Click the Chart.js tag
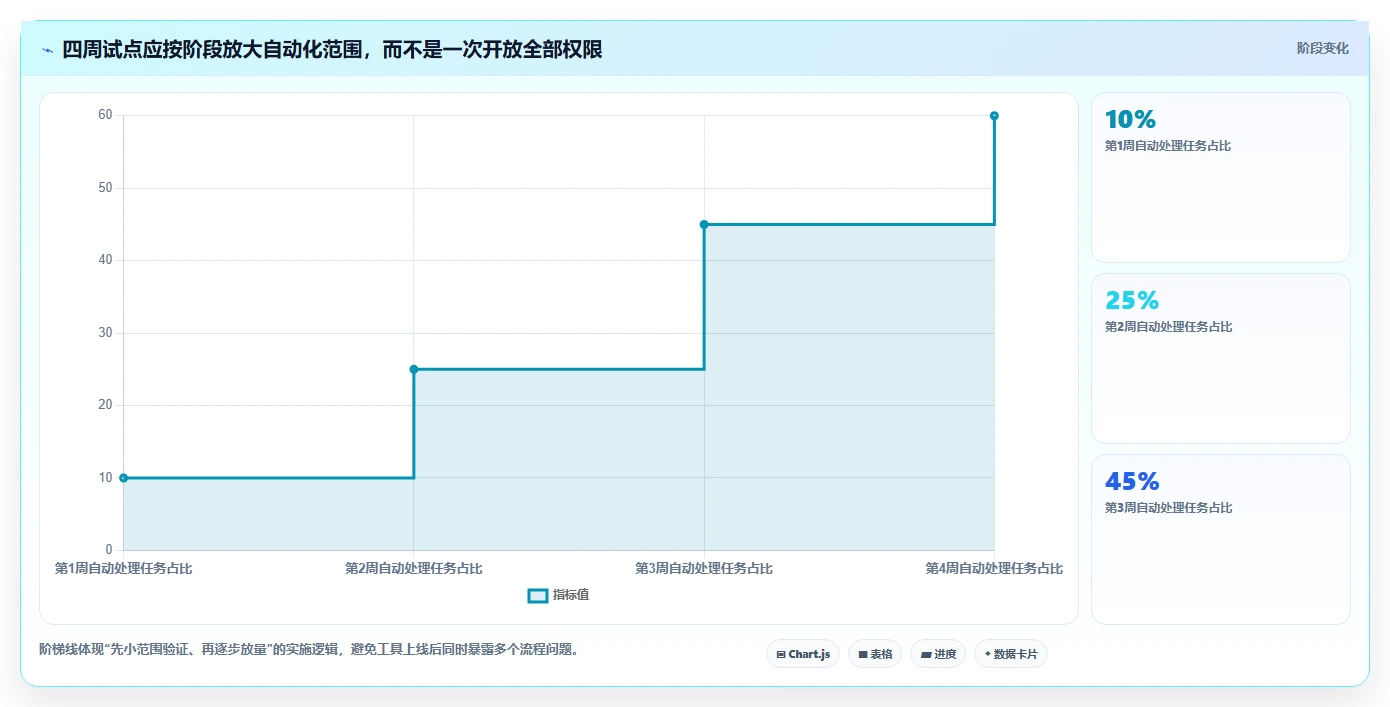The image size is (1390, 707). coord(803,654)
